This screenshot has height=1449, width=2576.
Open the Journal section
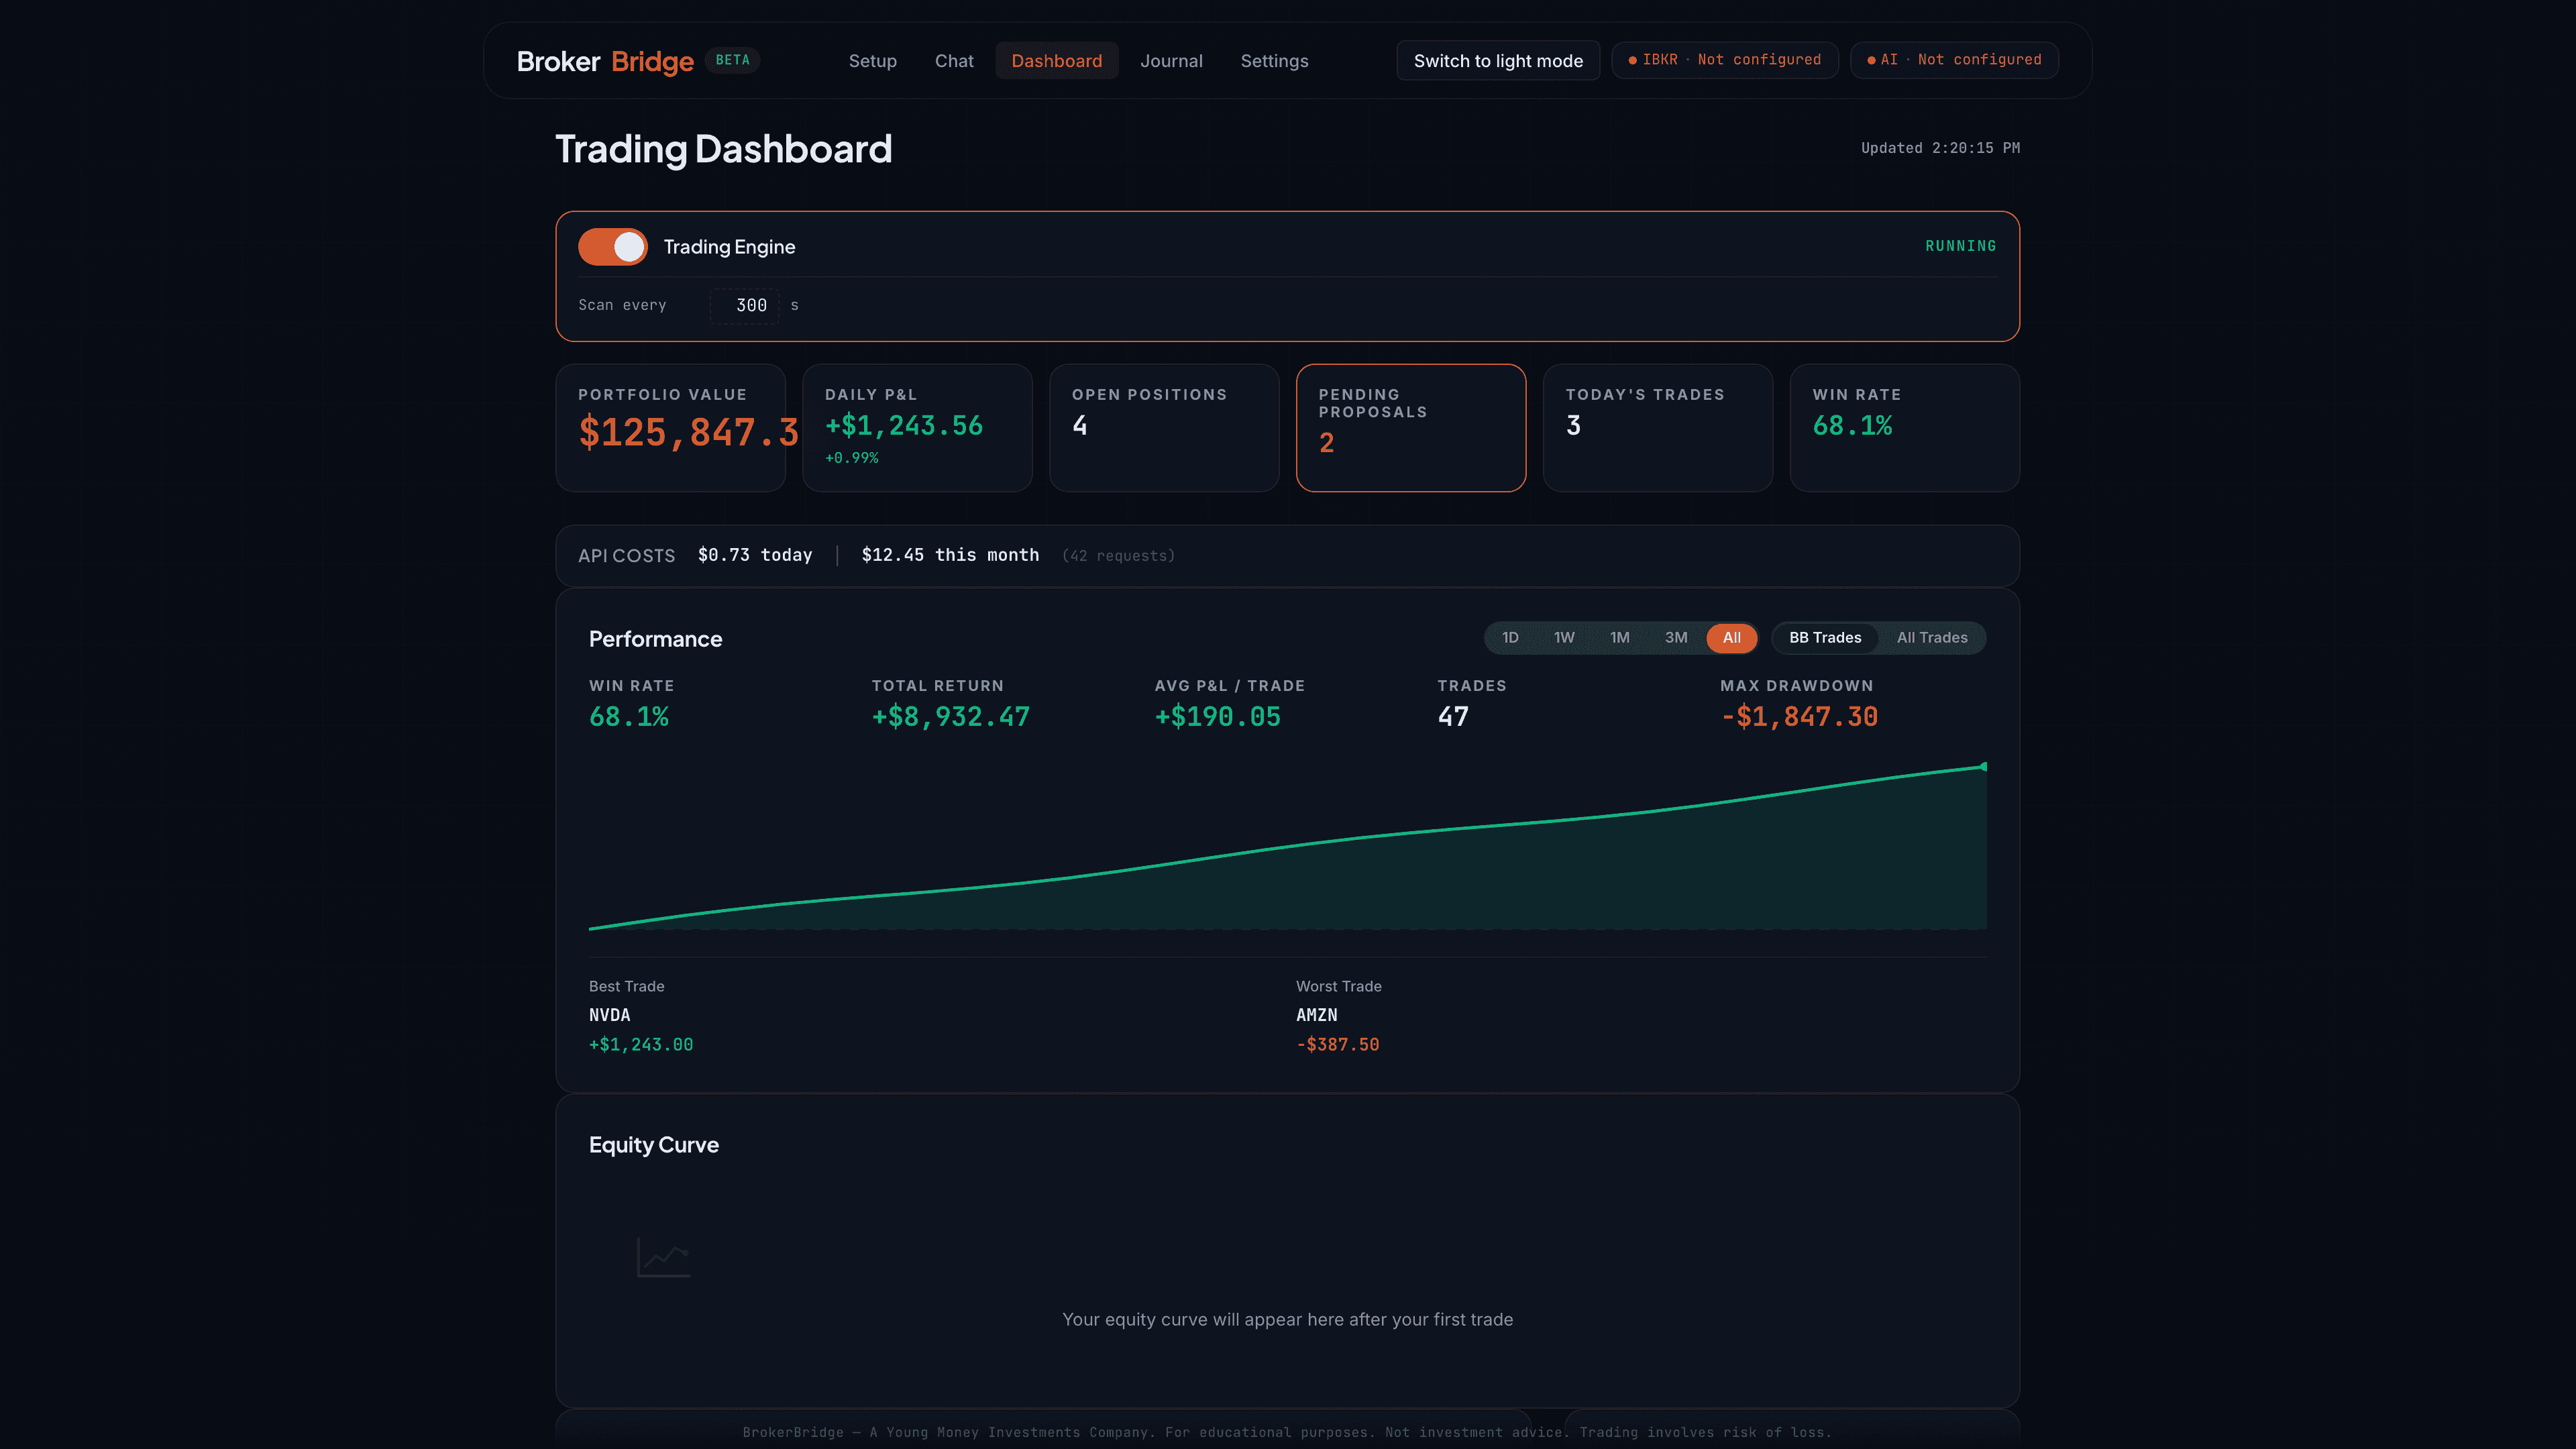(x=1171, y=61)
